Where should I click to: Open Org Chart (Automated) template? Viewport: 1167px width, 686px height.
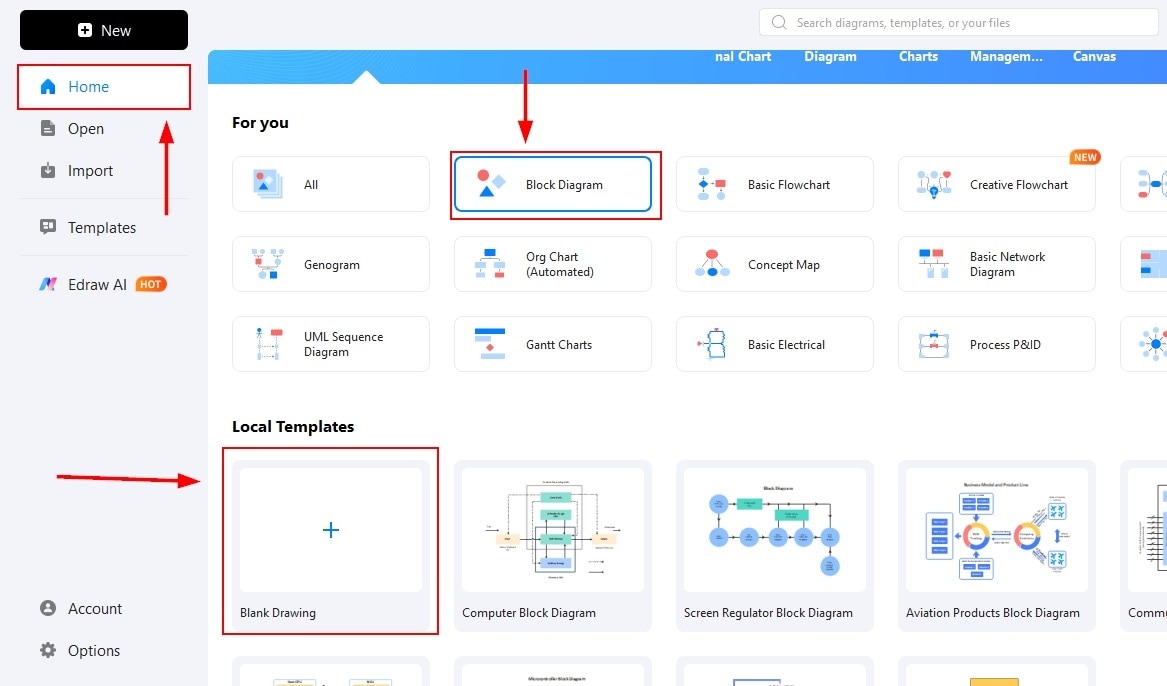[552, 263]
